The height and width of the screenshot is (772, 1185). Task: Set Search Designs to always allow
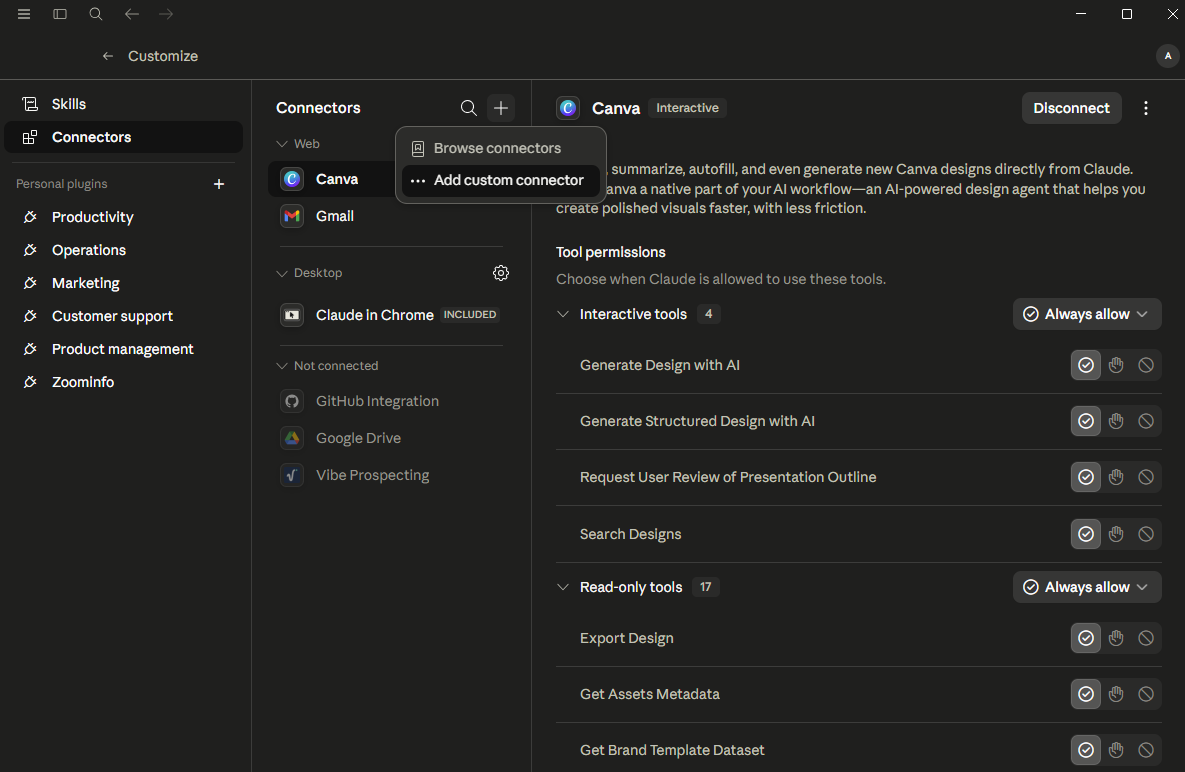click(x=1086, y=535)
